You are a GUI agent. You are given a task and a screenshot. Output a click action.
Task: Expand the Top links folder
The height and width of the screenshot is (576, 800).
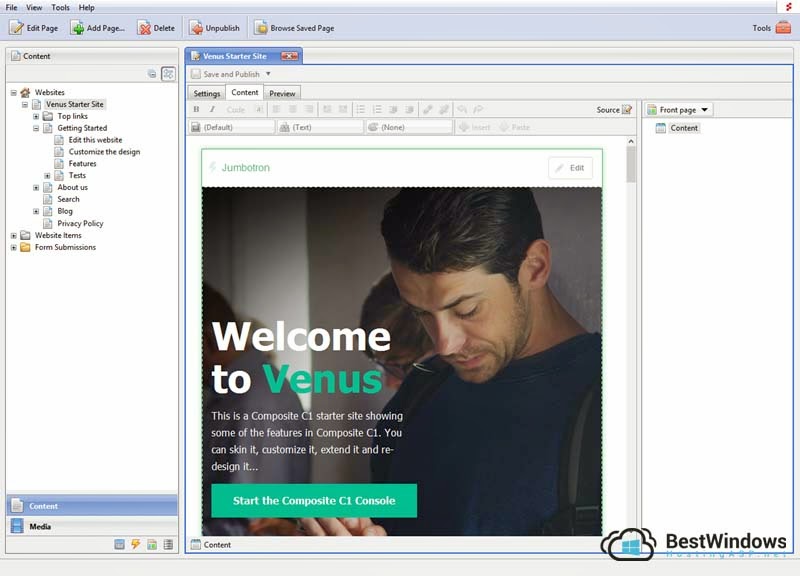[36, 116]
